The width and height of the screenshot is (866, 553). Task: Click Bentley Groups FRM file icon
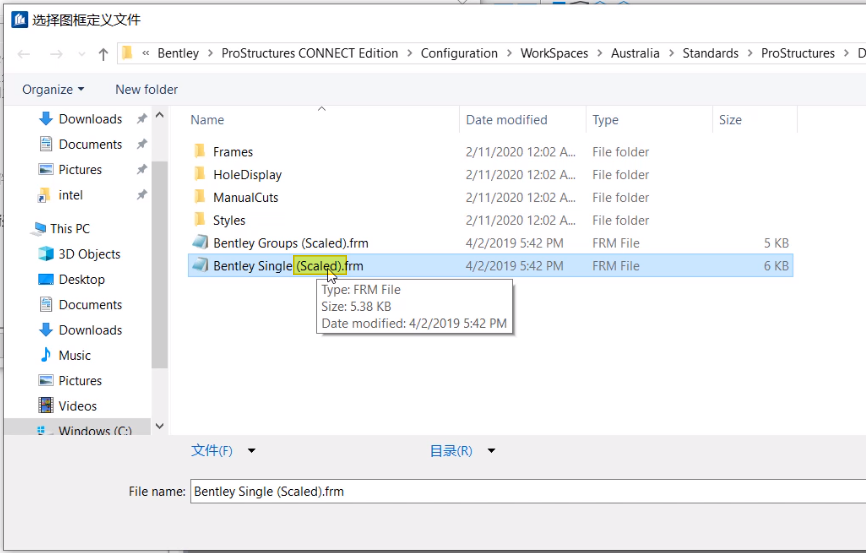pyautogui.click(x=200, y=242)
